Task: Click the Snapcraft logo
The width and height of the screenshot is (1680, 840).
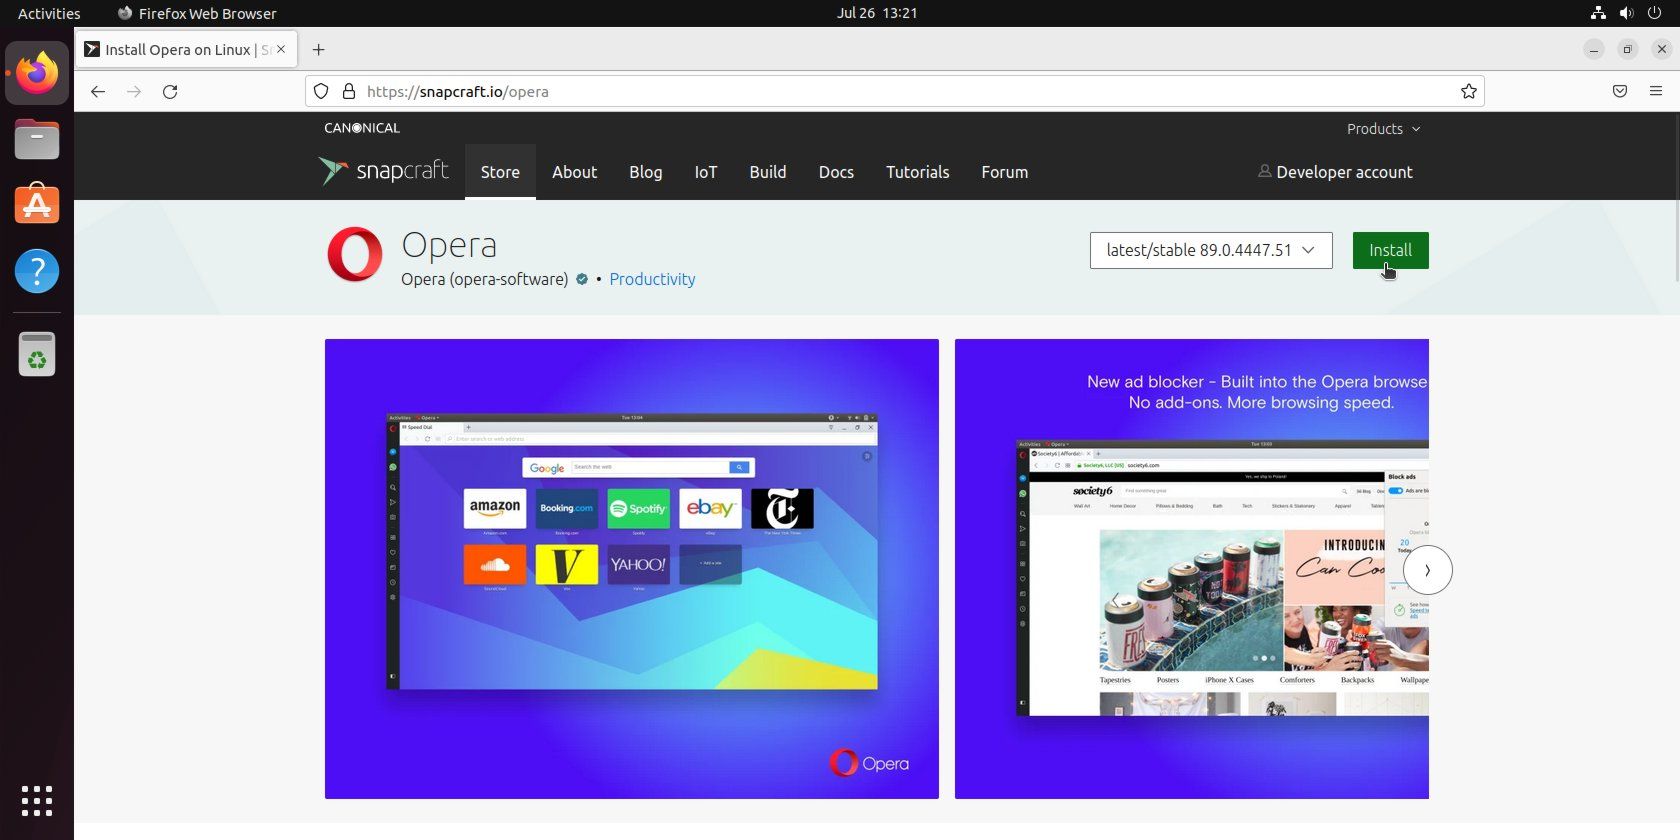Action: [384, 171]
